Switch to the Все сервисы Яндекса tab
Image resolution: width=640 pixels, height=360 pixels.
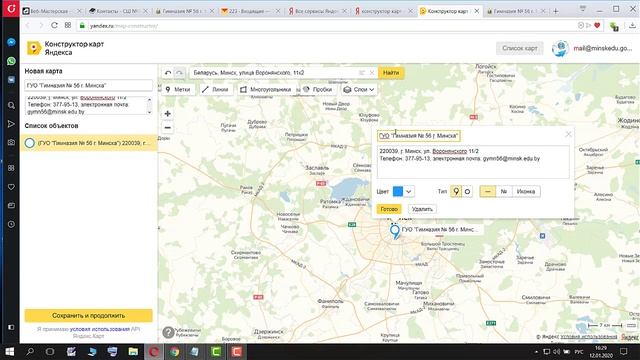[317, 11]
